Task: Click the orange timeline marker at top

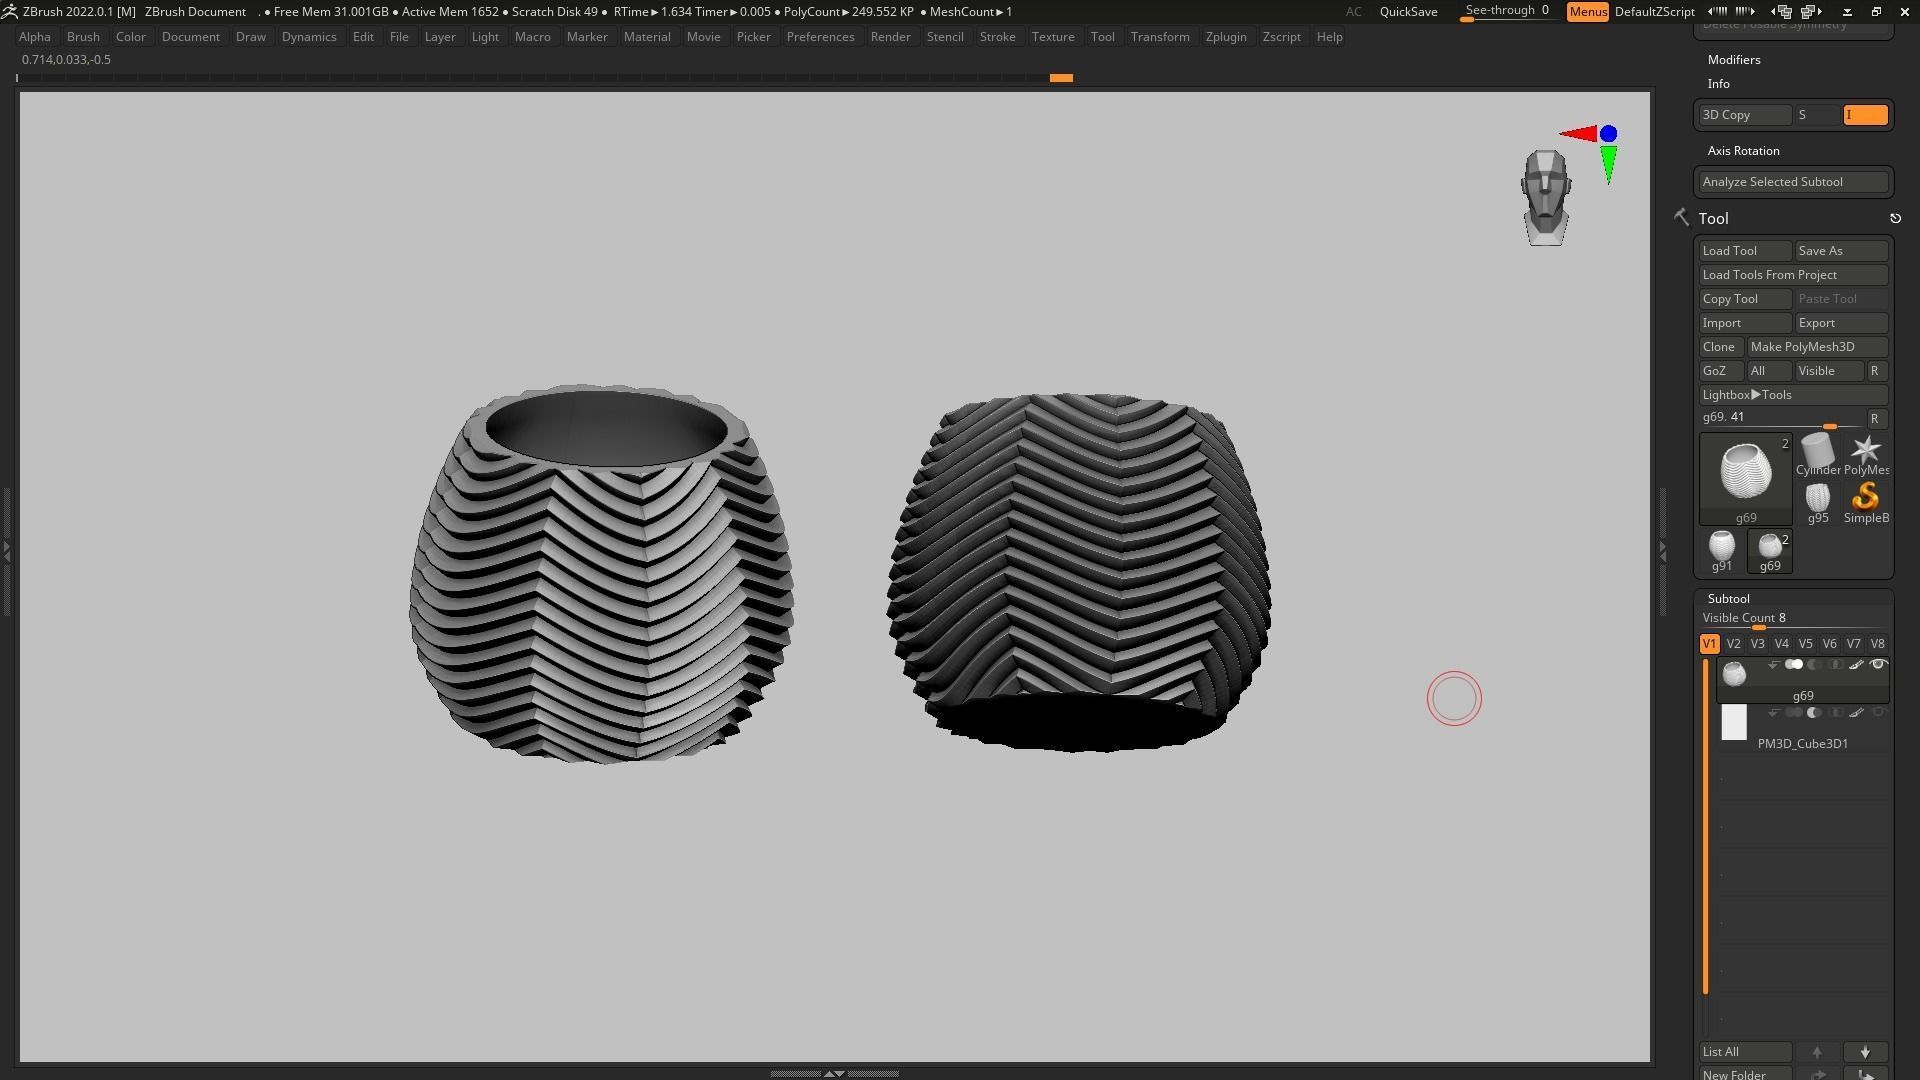Action: 1061,78
